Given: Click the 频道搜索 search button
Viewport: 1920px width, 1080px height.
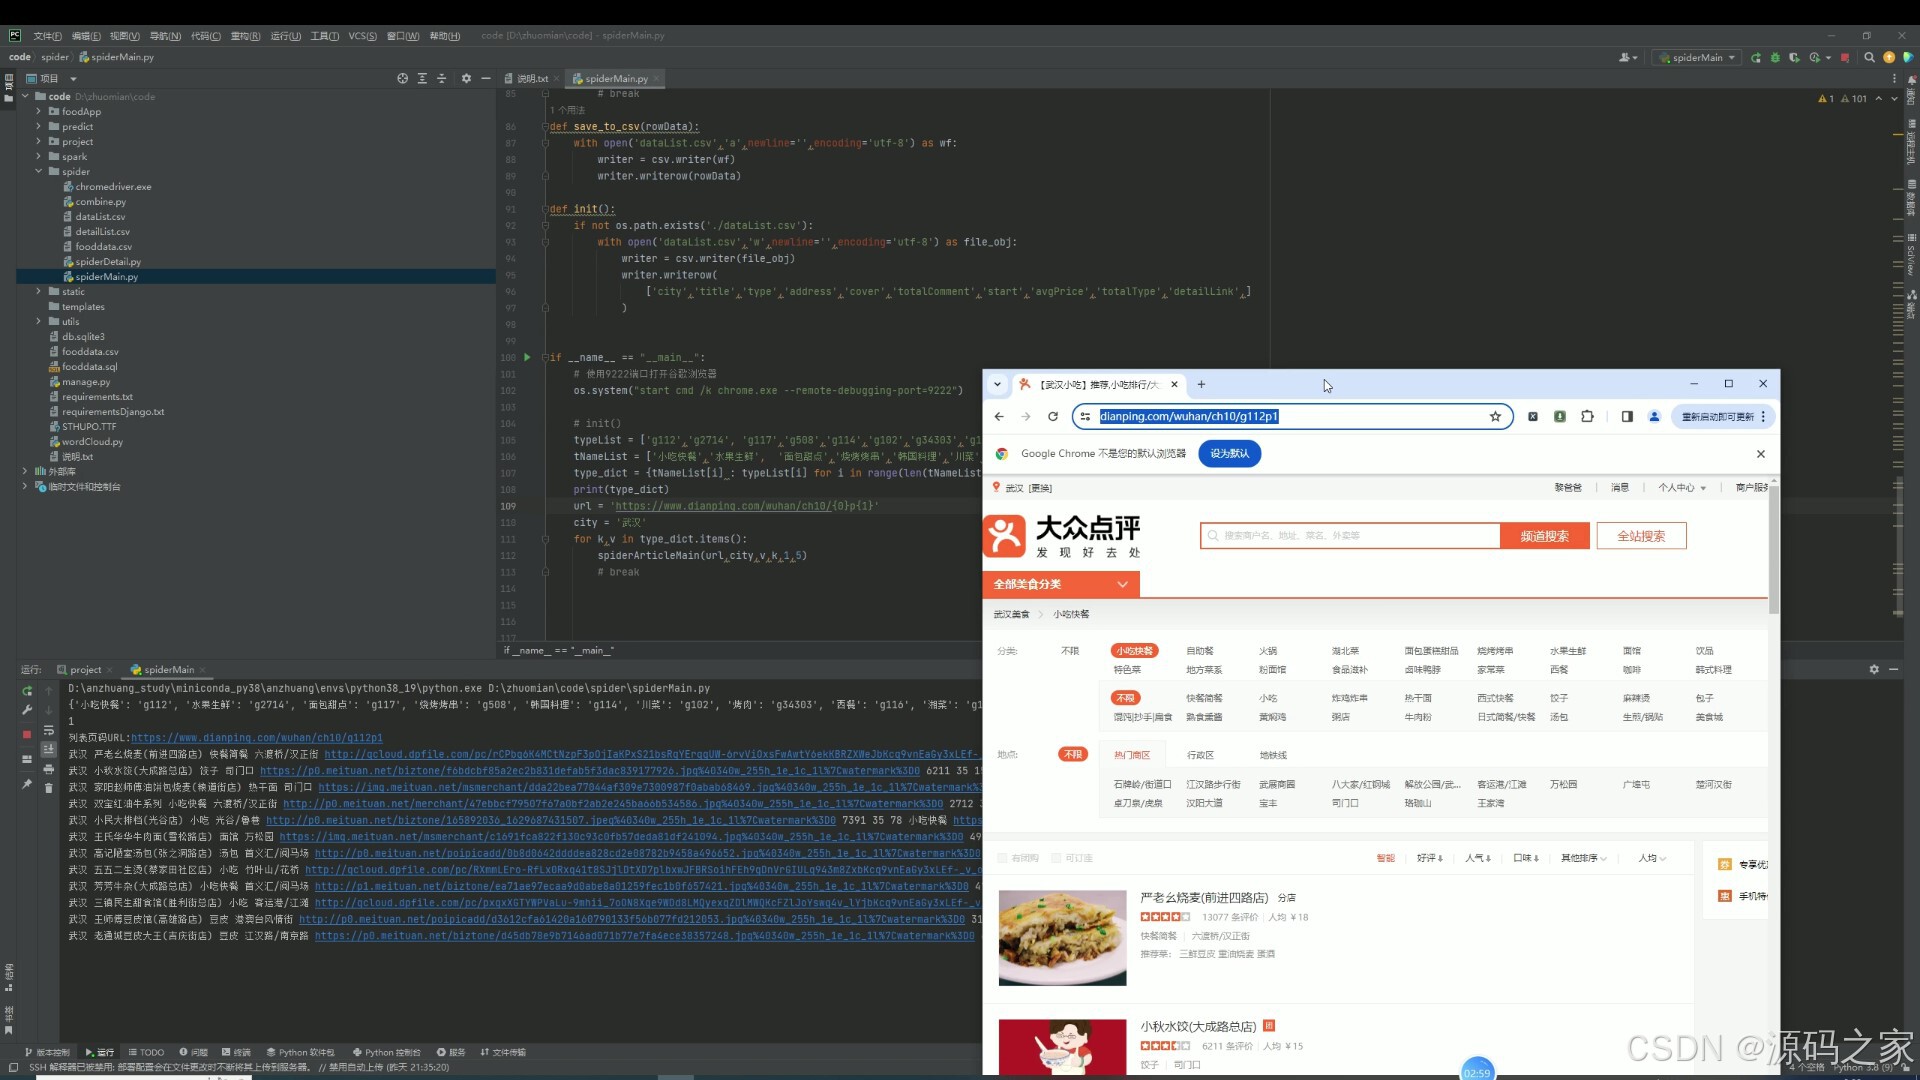Looking at the screenshot, I should point(1544,536).
